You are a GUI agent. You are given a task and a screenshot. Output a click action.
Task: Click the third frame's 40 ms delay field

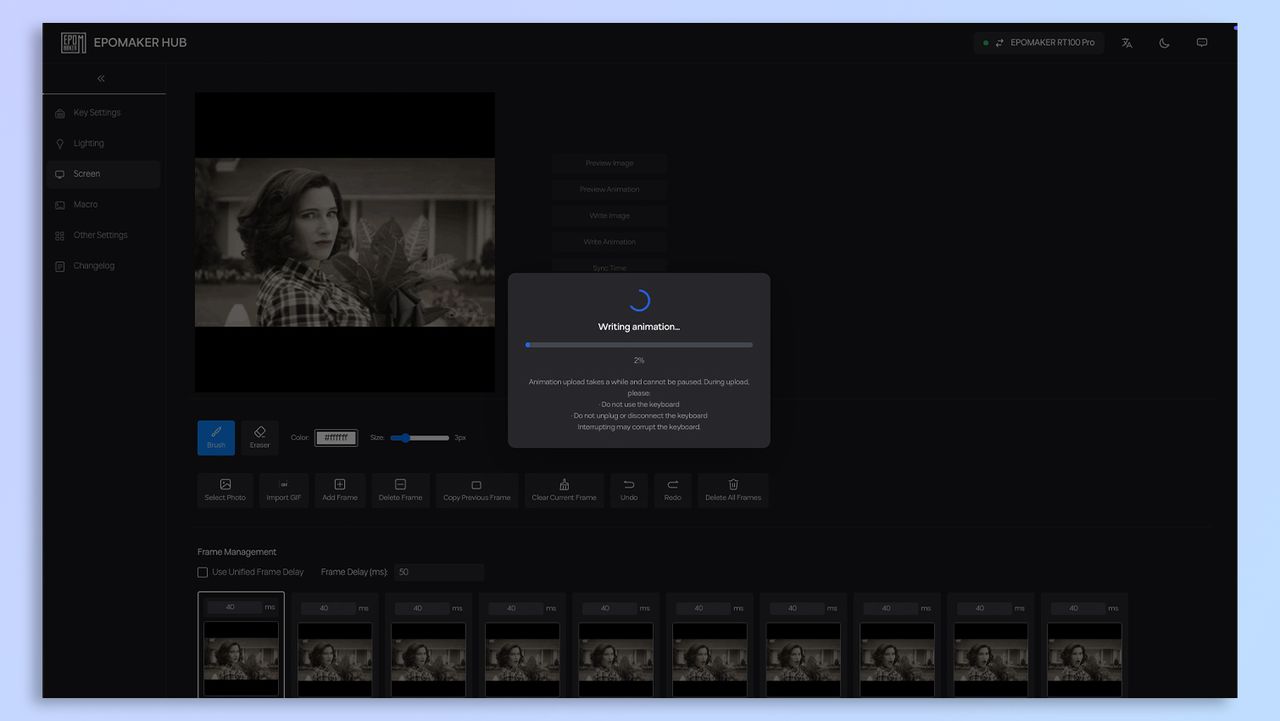click(x=420, y=608)
